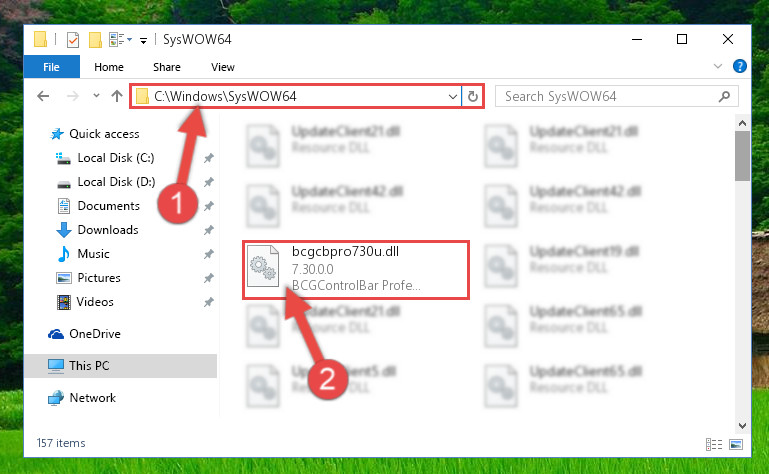Unpin Documents from Quick access

coord(209,206)
